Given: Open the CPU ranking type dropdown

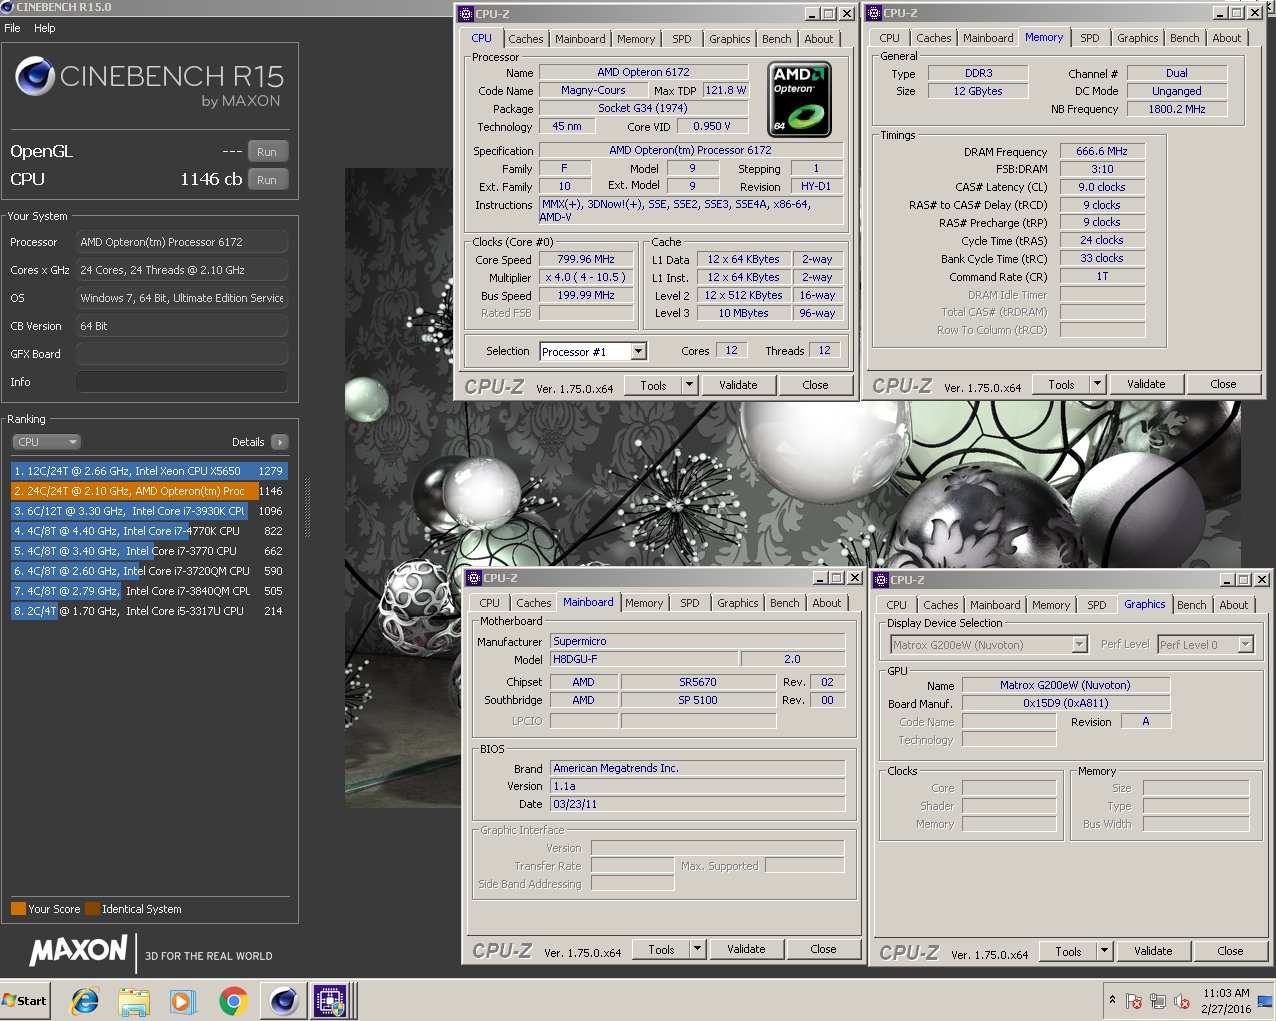Looking at the screenshot, I should (x=46, y=442).
